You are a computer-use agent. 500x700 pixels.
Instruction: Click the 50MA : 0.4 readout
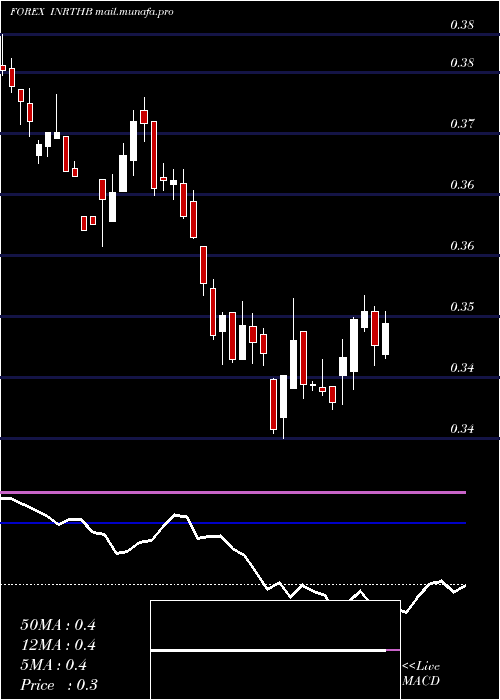pyautogui.click(x=58, y=625)
